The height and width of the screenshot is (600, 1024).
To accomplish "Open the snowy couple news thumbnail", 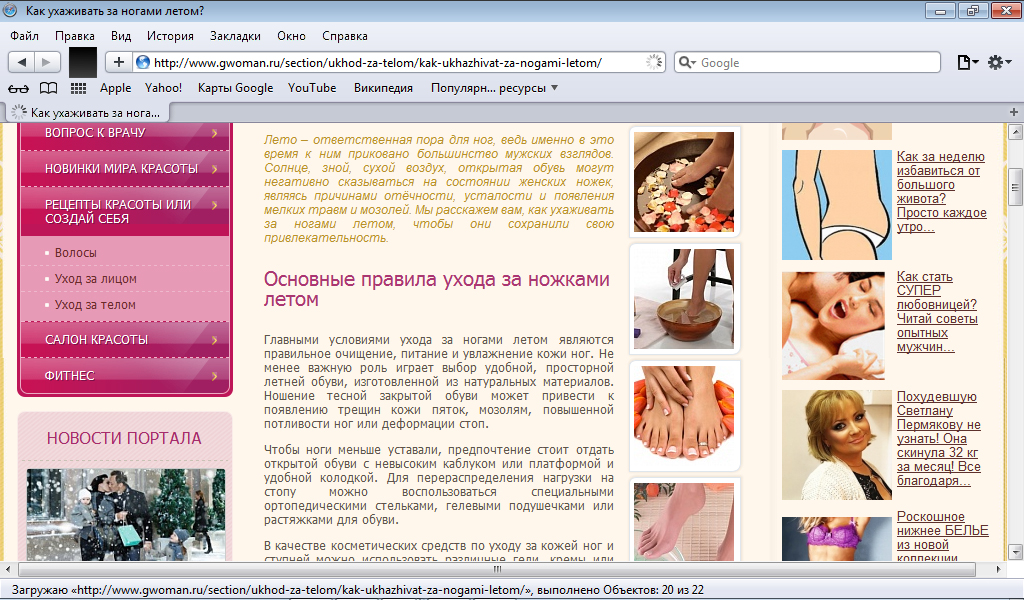I will [126, 514].
